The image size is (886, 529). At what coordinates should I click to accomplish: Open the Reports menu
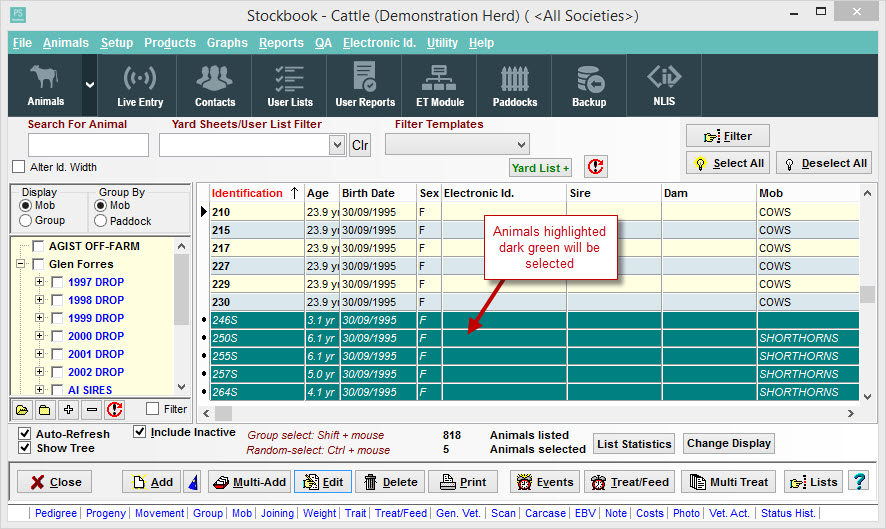281,43
